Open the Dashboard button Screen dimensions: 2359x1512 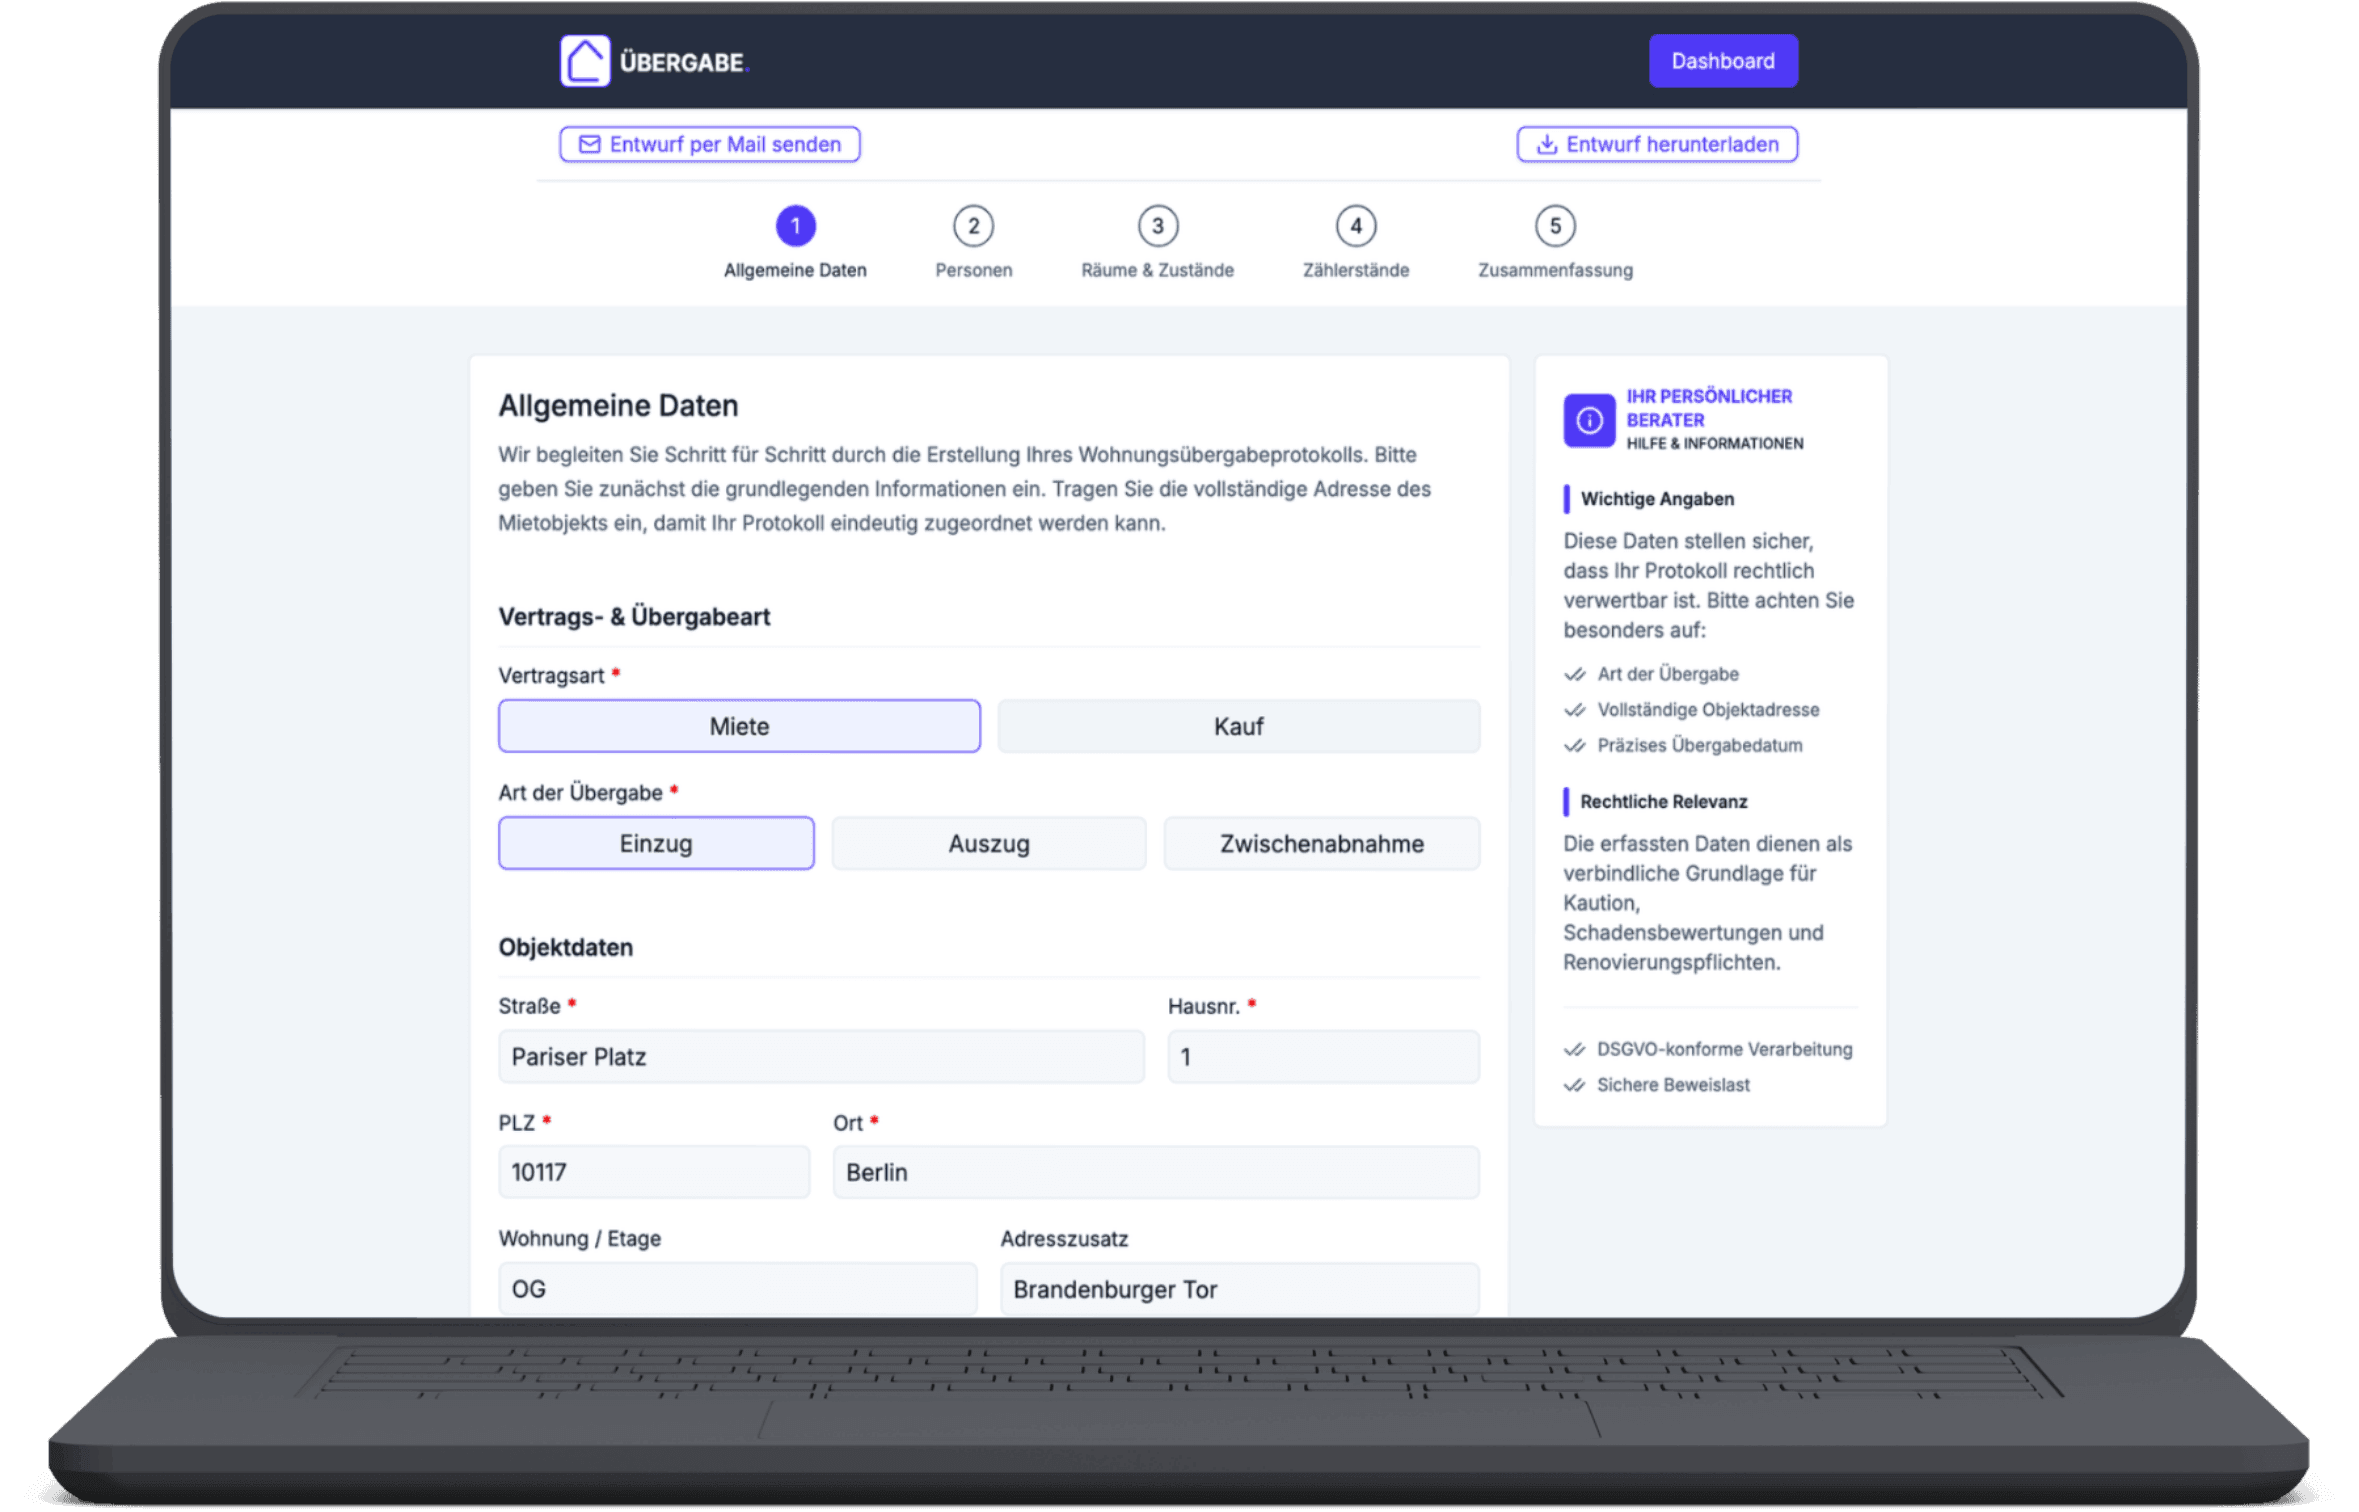click(x=1722, y=61)
